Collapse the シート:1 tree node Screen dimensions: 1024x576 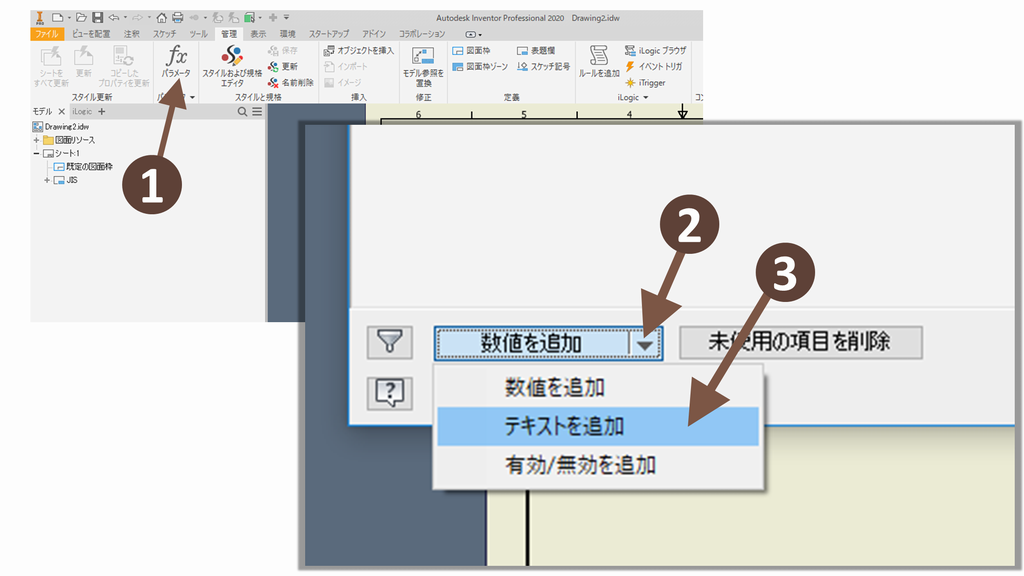point(36,153)
